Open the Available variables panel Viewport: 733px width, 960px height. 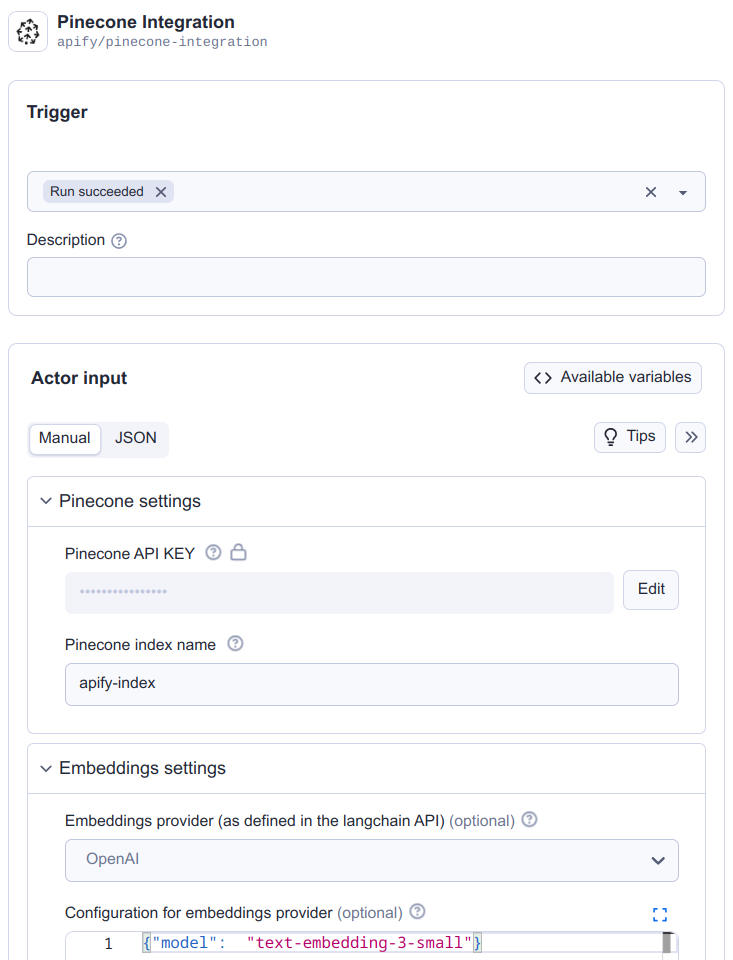click(x=612, y=377)
